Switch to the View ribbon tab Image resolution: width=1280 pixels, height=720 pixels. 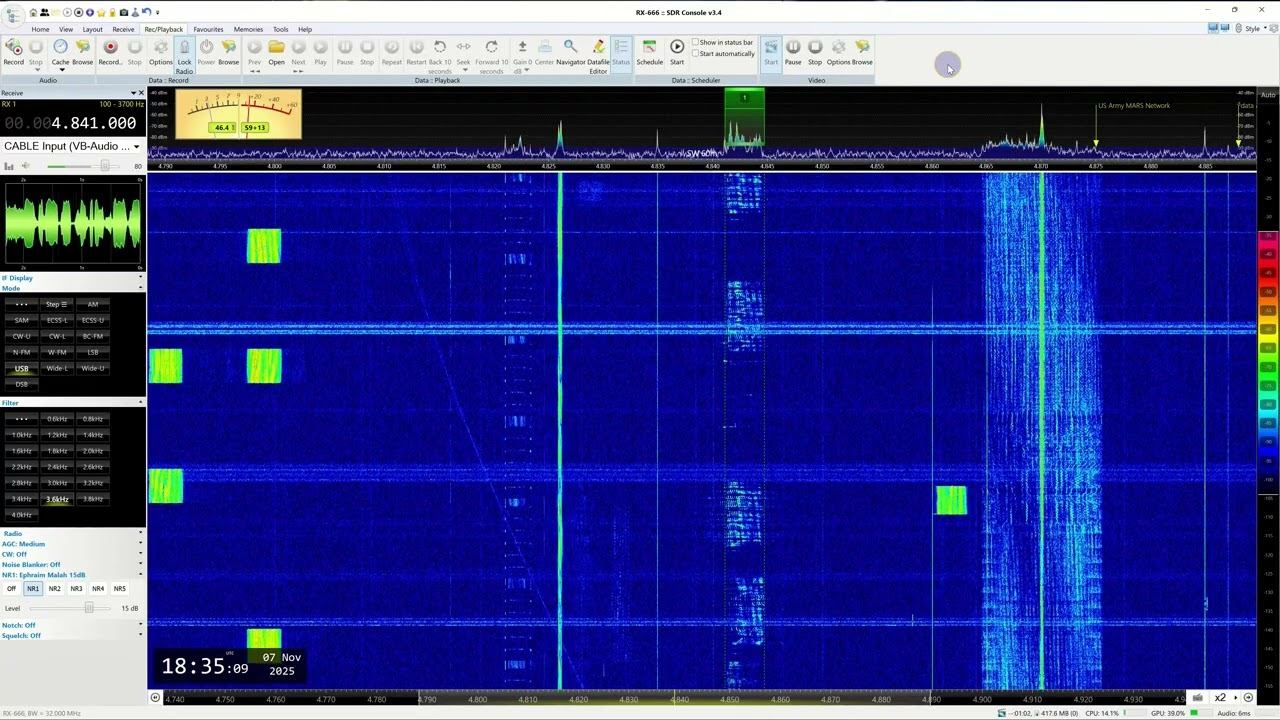point(66,29)
